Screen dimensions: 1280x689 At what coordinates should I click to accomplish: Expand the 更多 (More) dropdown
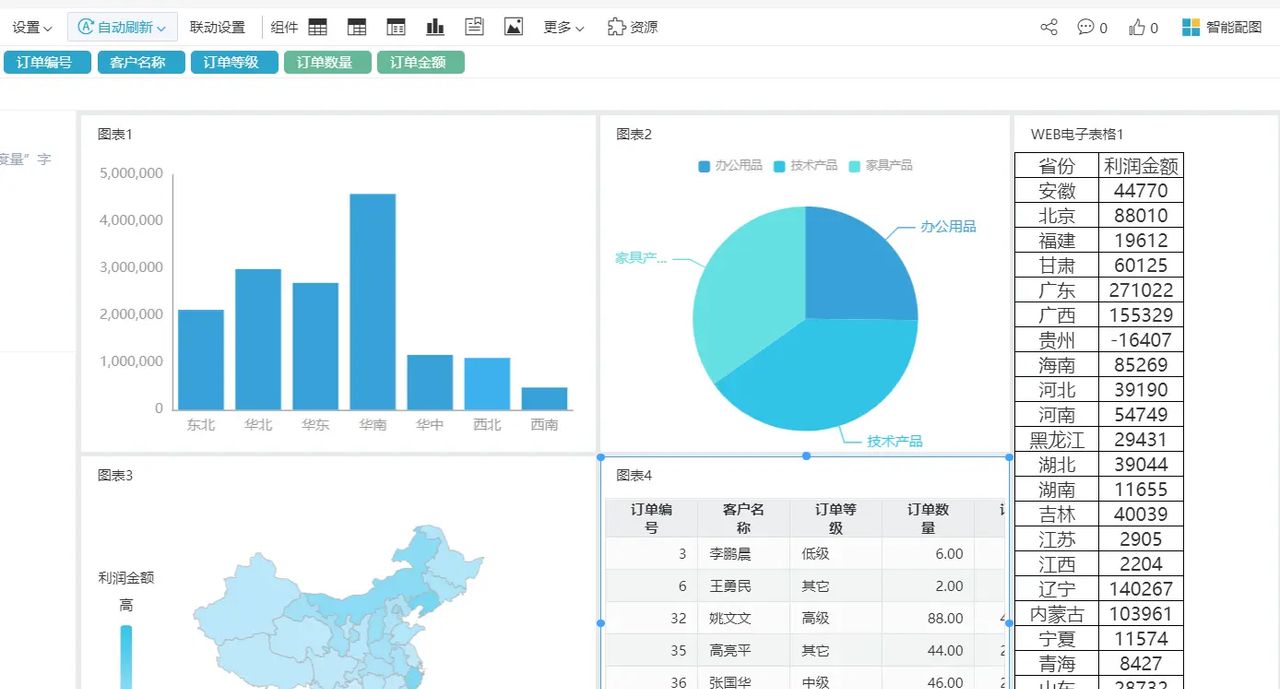pyautogui.click(x=559, y=27)
